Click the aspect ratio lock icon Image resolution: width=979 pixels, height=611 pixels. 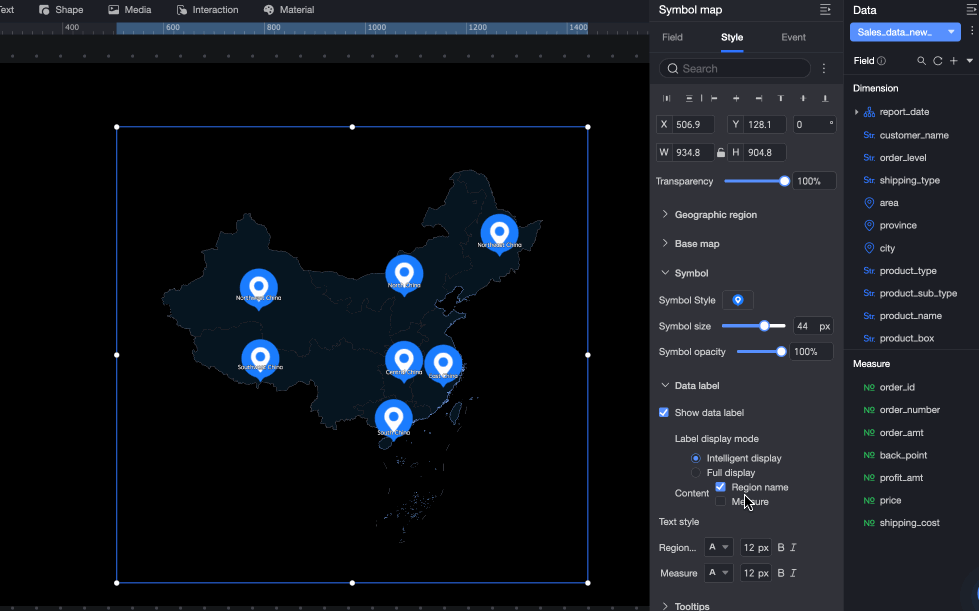[721, 153]
